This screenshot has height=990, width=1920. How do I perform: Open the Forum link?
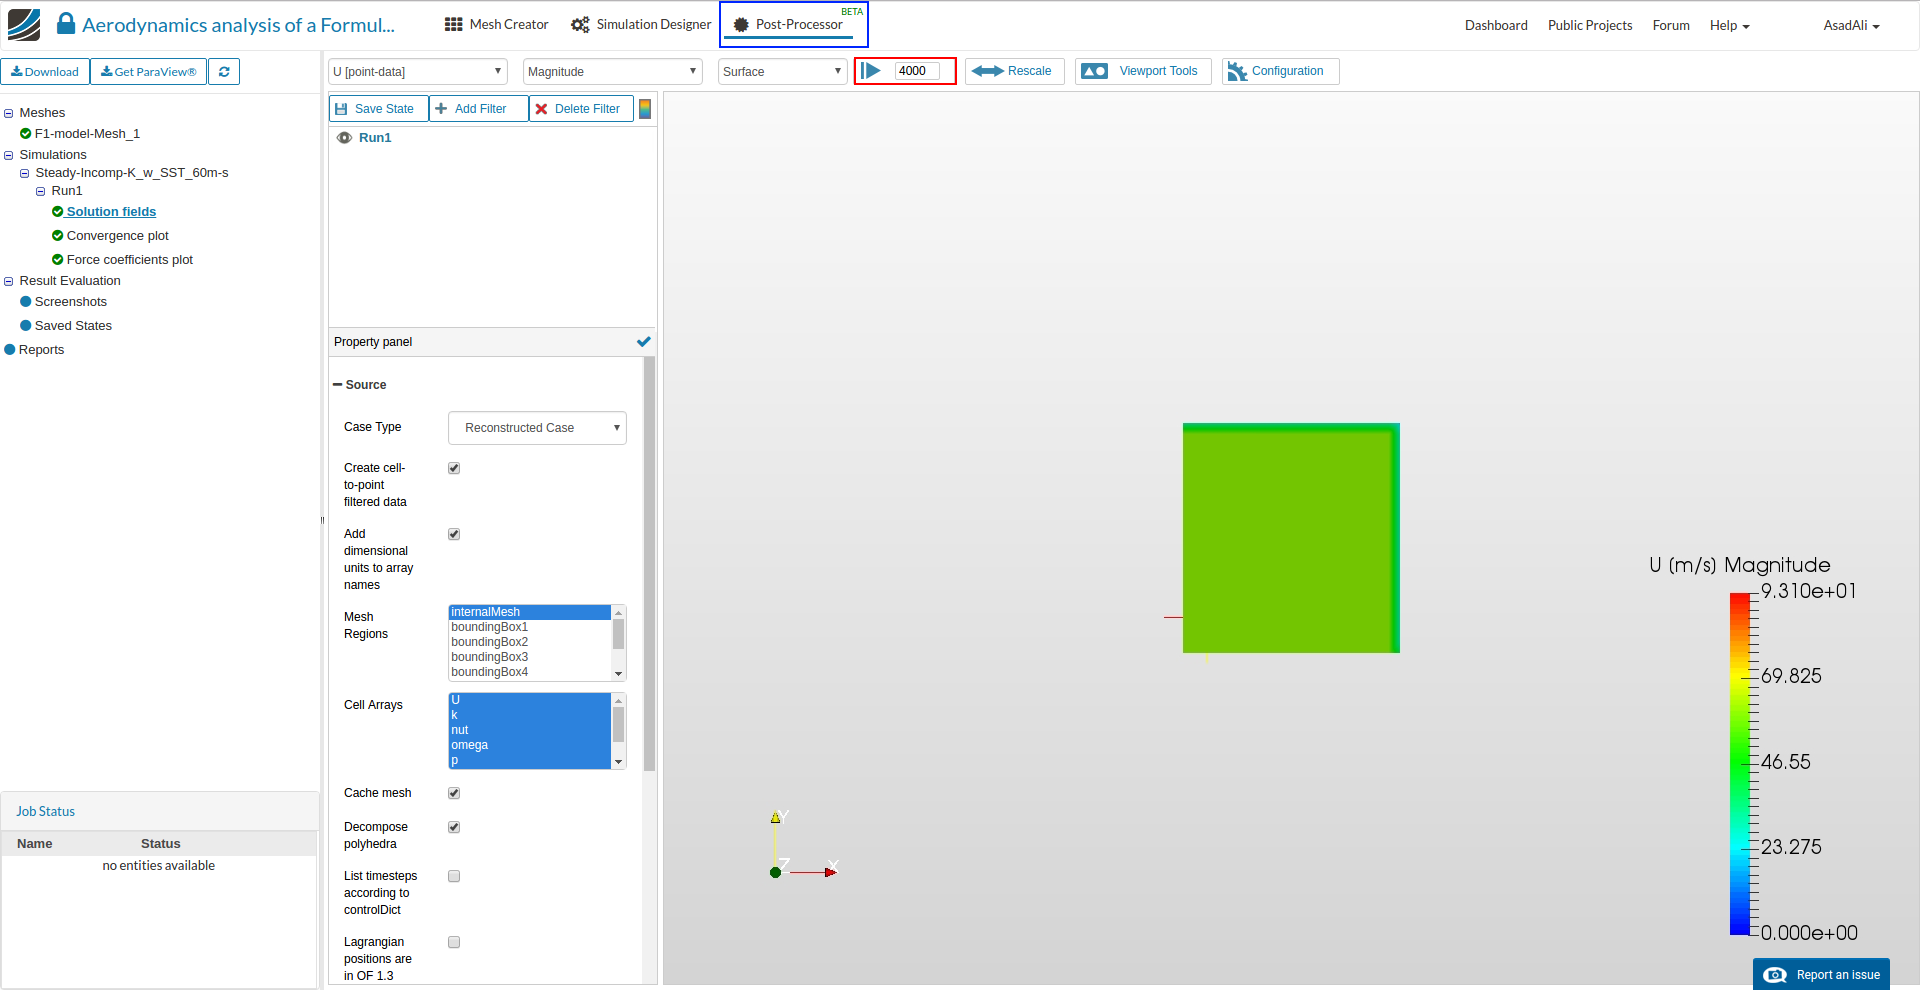tap(1671, 26)
